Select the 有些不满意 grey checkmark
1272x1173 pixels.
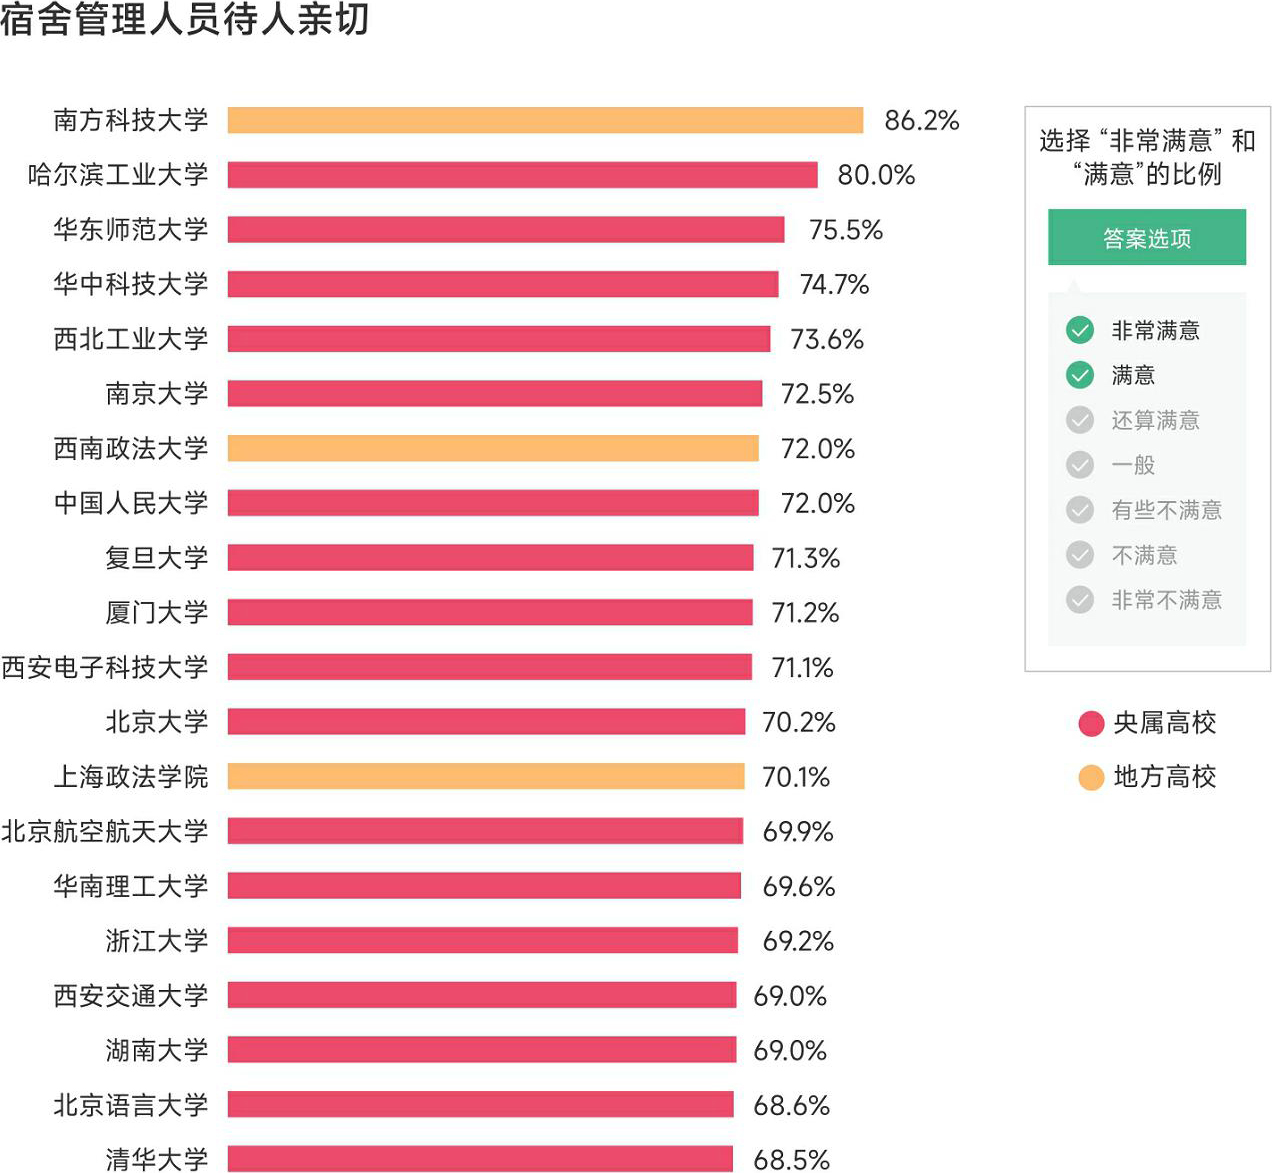pyautogui.click(x=1080, y=510)
